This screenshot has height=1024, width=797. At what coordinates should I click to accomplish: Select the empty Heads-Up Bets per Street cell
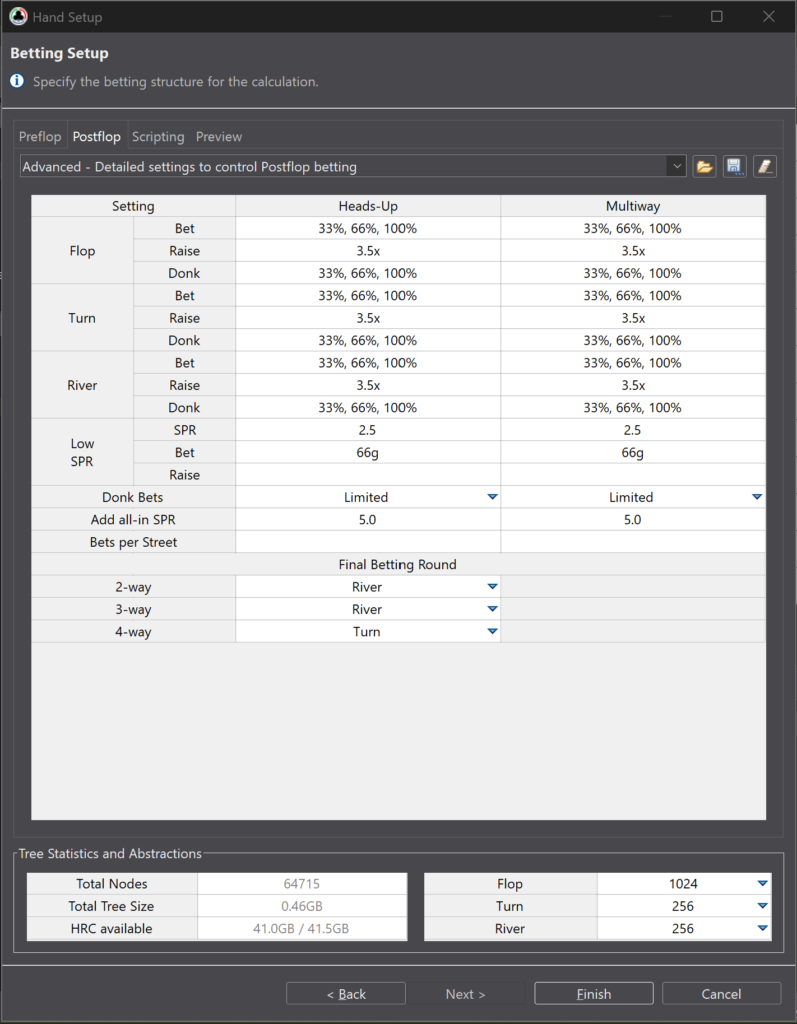368,542
